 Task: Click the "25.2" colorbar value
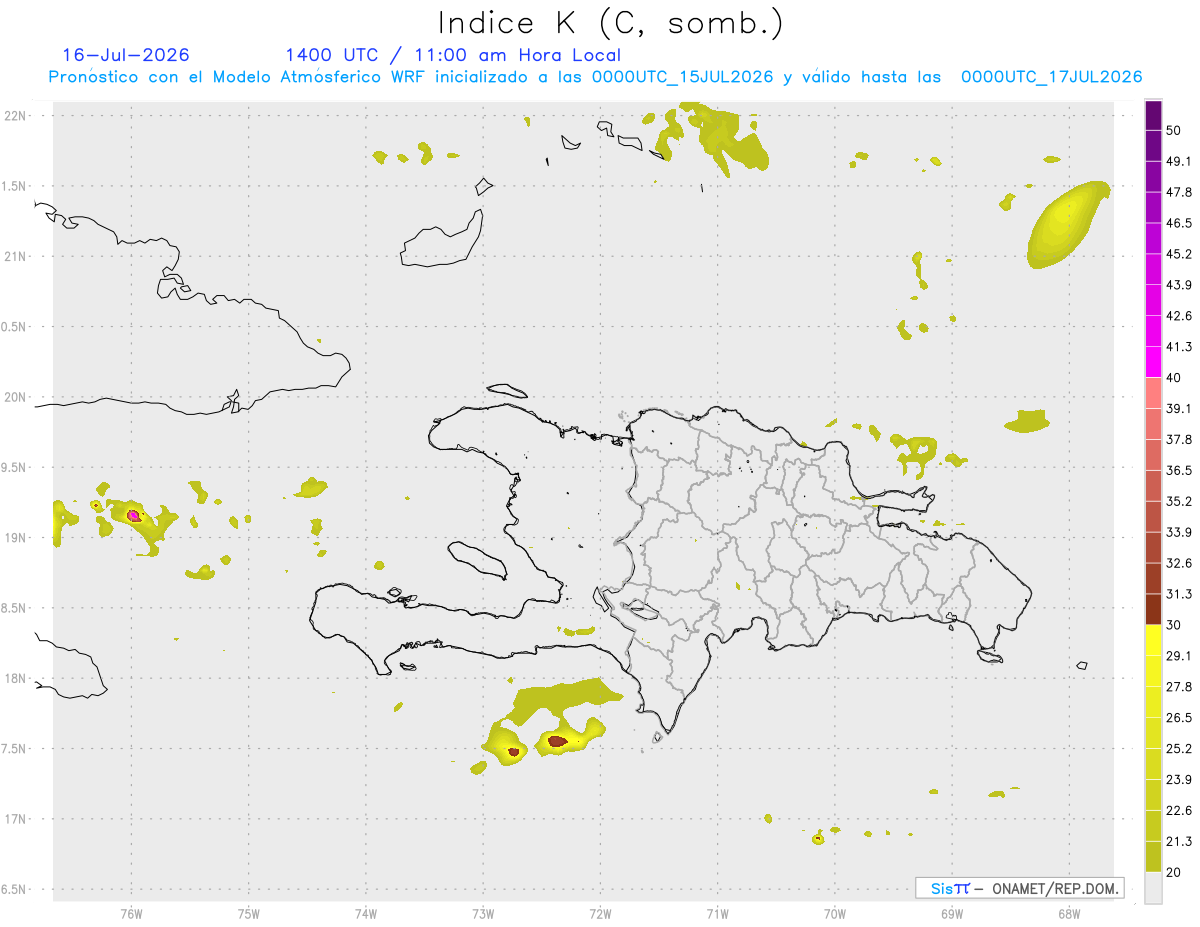click(x=1179, y=749)
